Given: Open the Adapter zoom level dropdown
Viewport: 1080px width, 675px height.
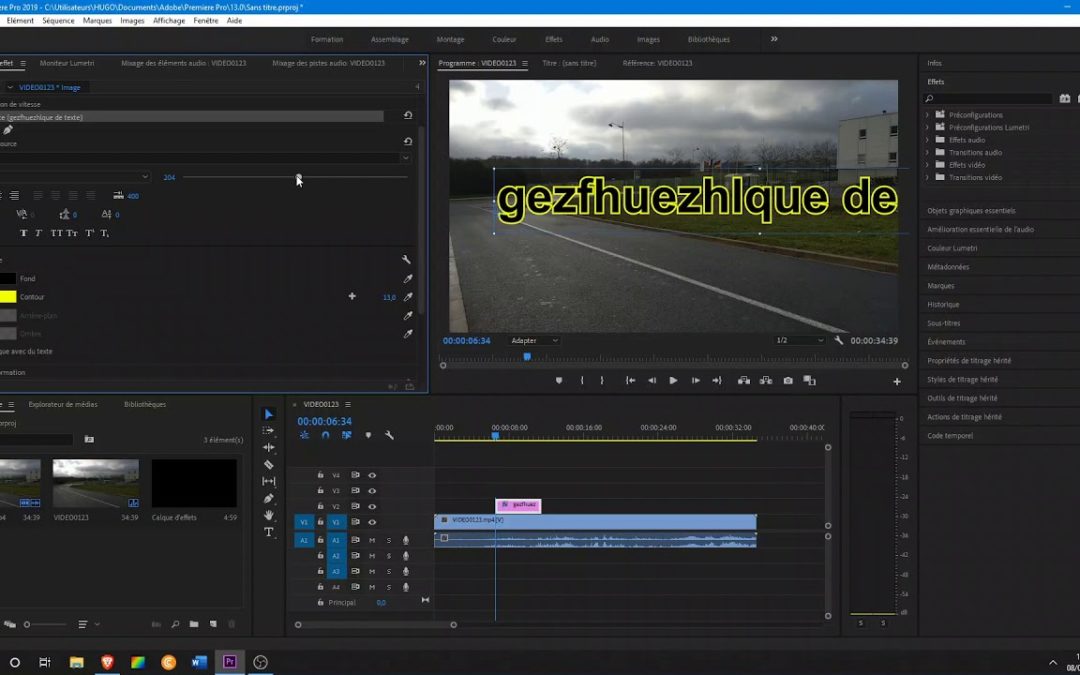Looking at the screenshot, I should point(533,340).
